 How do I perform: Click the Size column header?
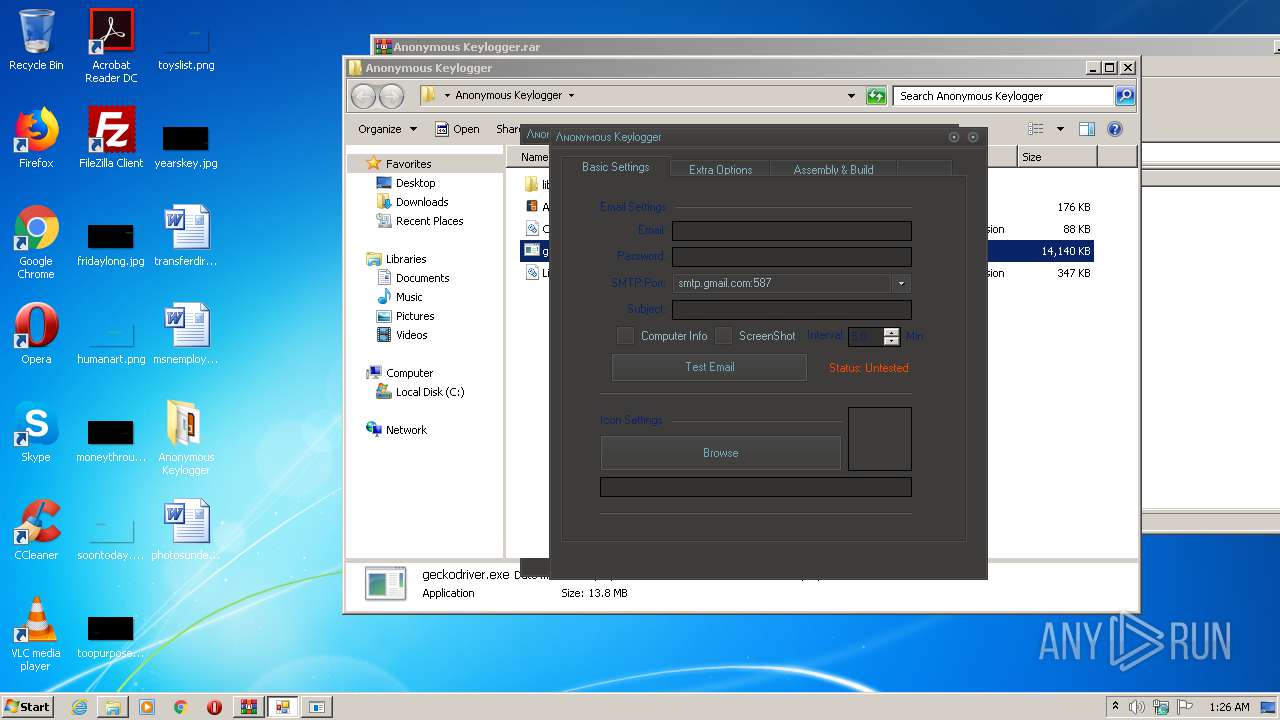pos(1057,157)
